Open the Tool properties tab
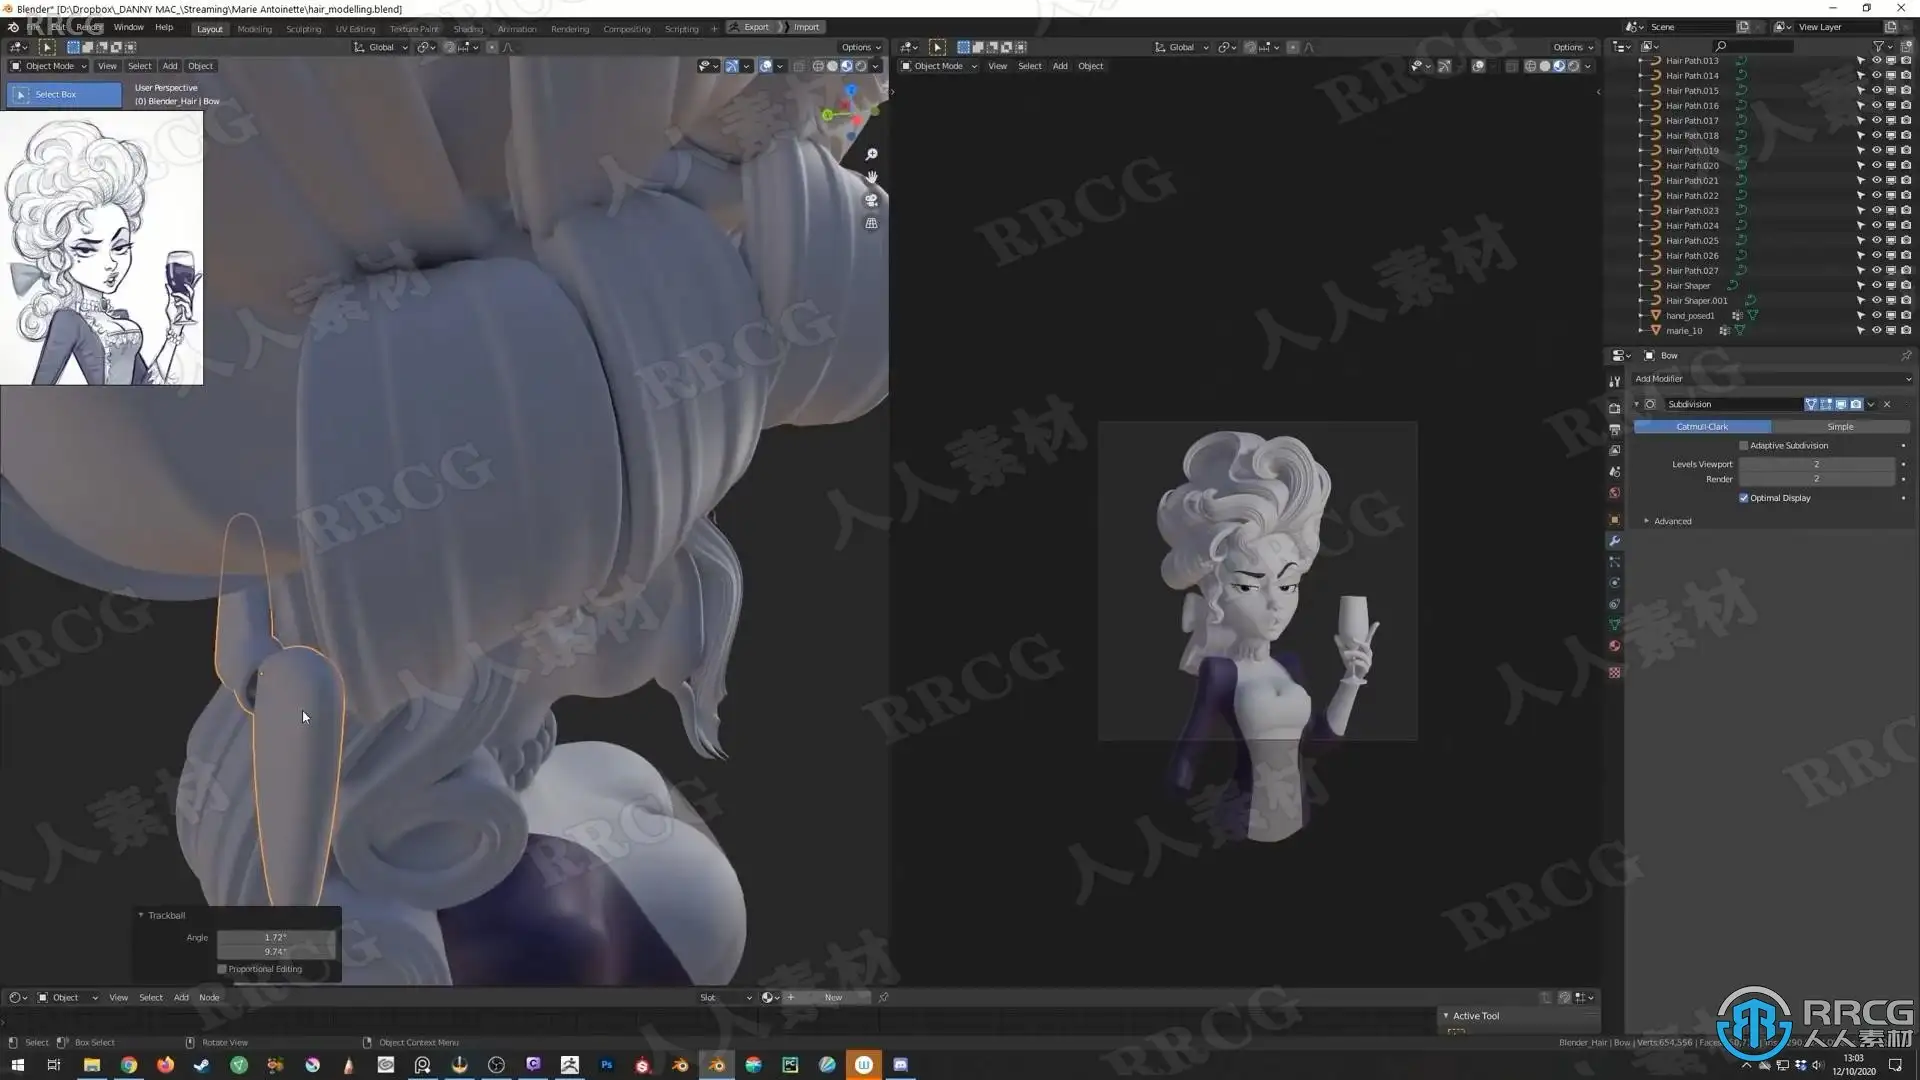Screen dimensions: 1920x1080 point(1614,381)
